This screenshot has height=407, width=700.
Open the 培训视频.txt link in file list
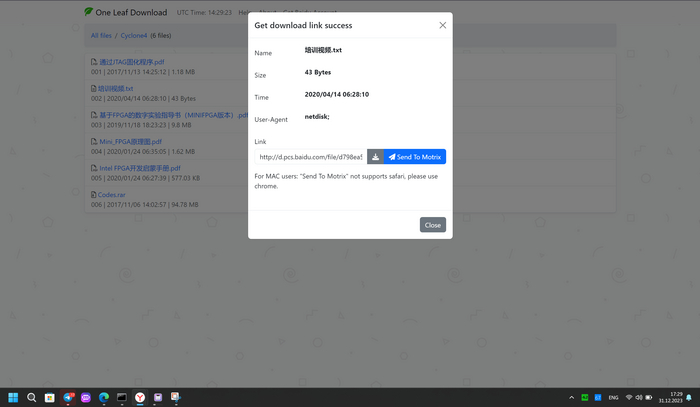click(x=116, y=88)
